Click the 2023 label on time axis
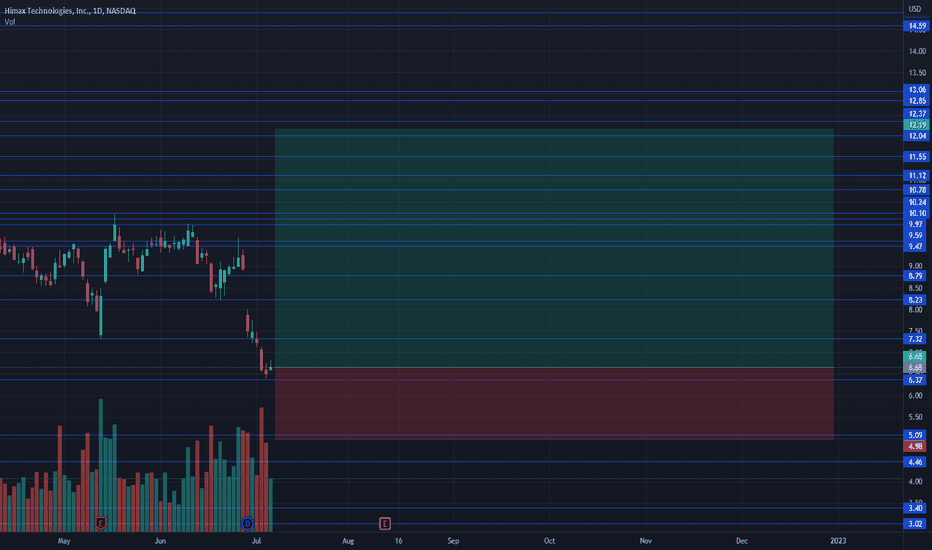This screenshot has height=550, width=932. click(838, 541)
